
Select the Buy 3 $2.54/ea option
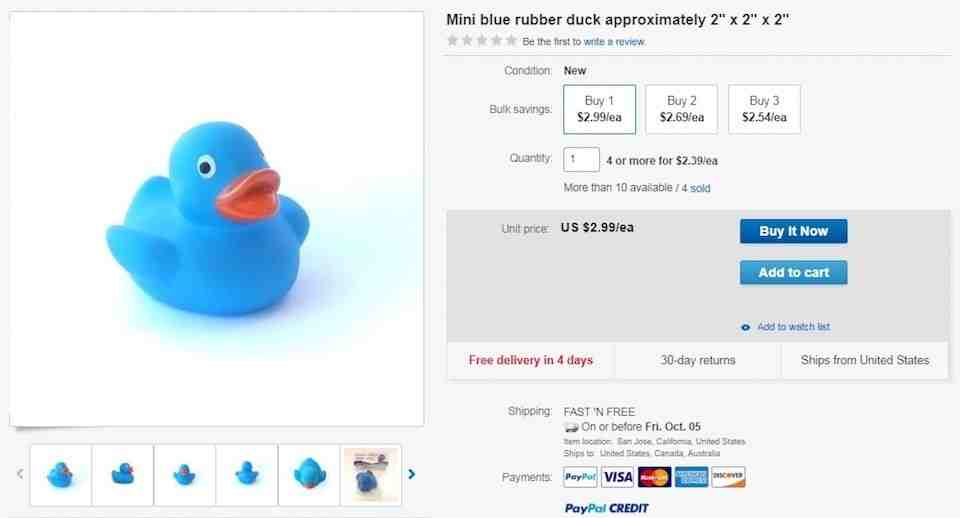coord(764,109)
